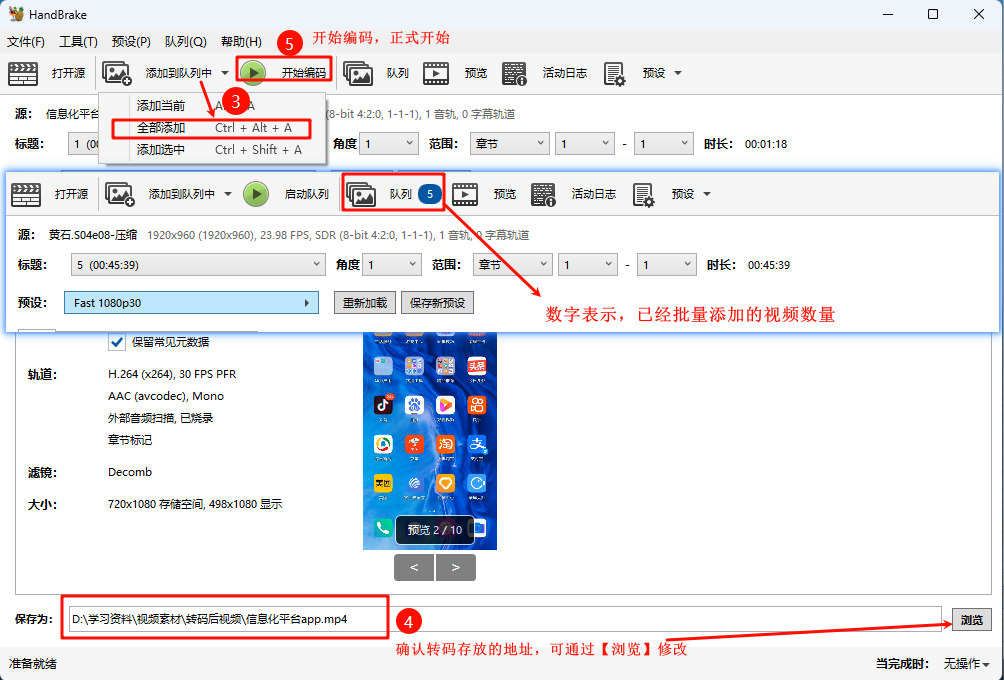Choose 全部添加 from the dropdown menu
This screenshot has height=680, width=1004.
click(211, 128)
